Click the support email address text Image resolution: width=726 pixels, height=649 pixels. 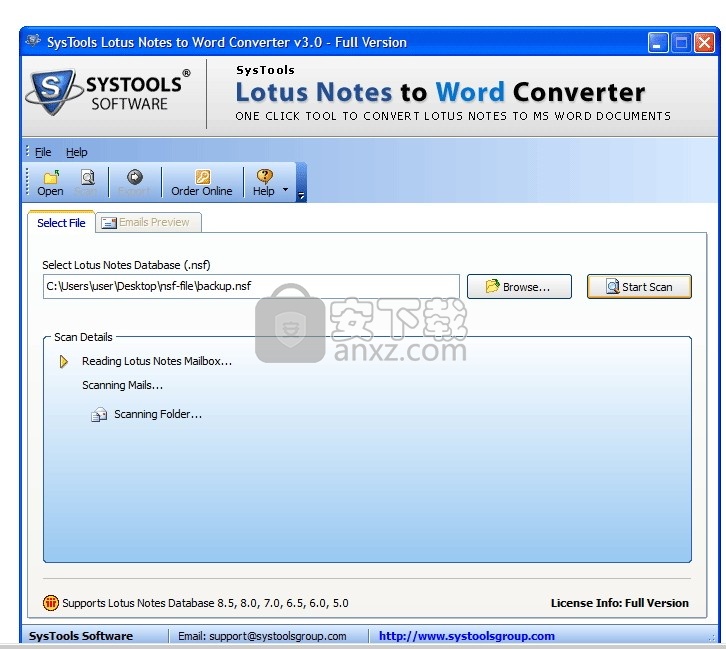278,636
